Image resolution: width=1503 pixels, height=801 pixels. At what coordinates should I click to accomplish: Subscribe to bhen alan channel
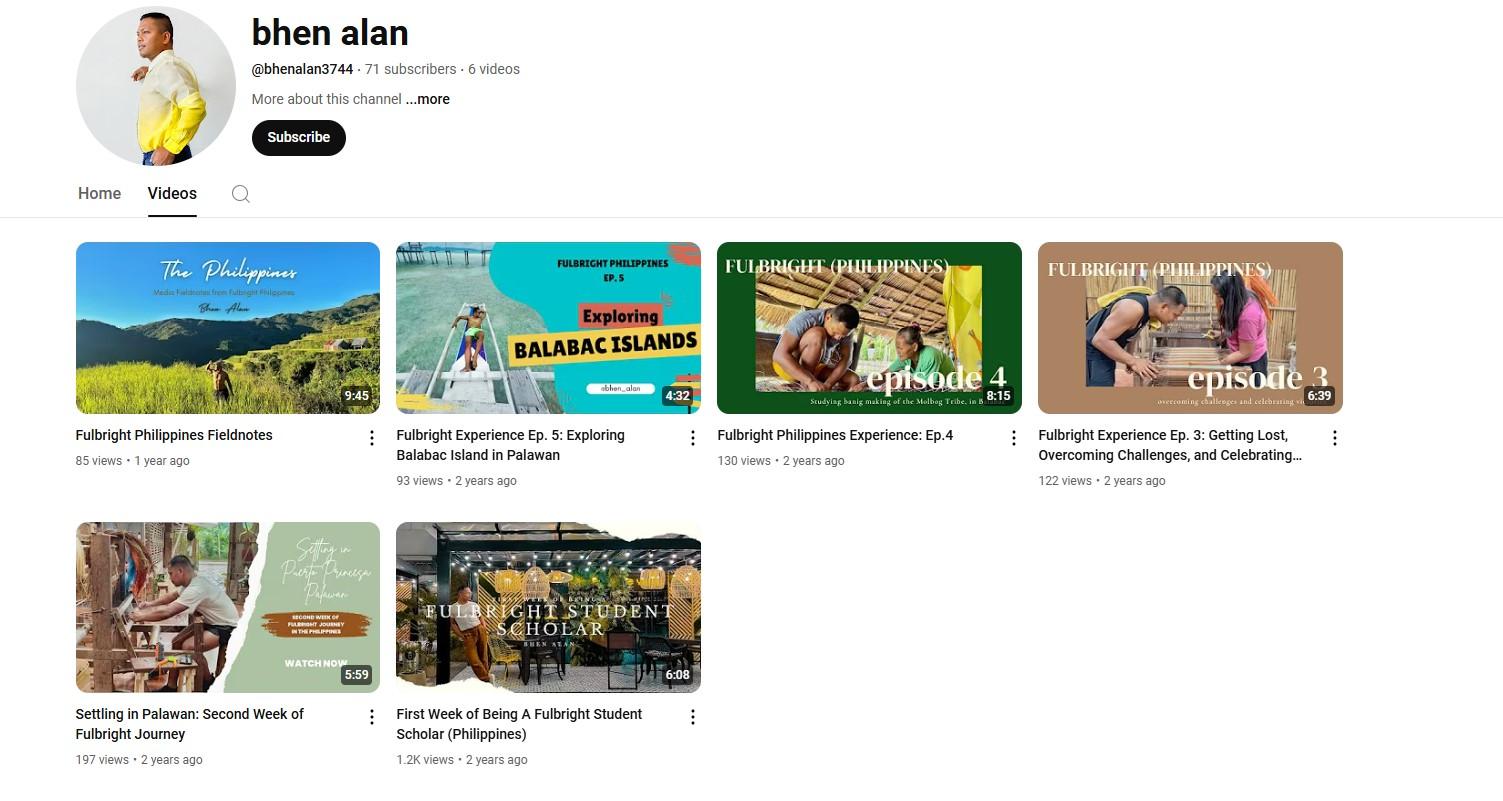[x=298, y=138]
